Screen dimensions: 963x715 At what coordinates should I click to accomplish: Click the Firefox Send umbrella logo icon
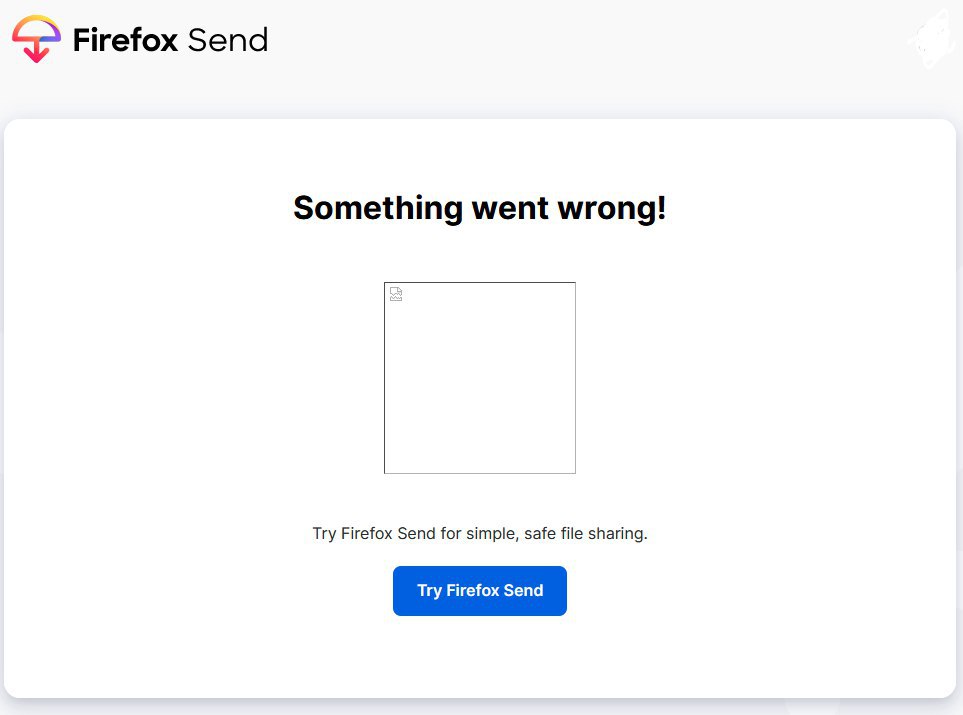36,39
